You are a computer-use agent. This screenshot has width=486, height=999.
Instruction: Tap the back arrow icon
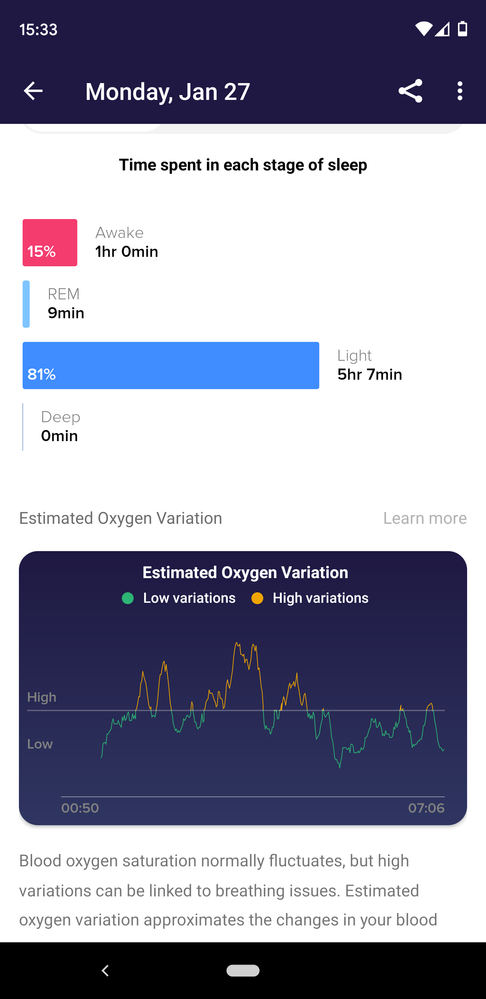point(33,91)
